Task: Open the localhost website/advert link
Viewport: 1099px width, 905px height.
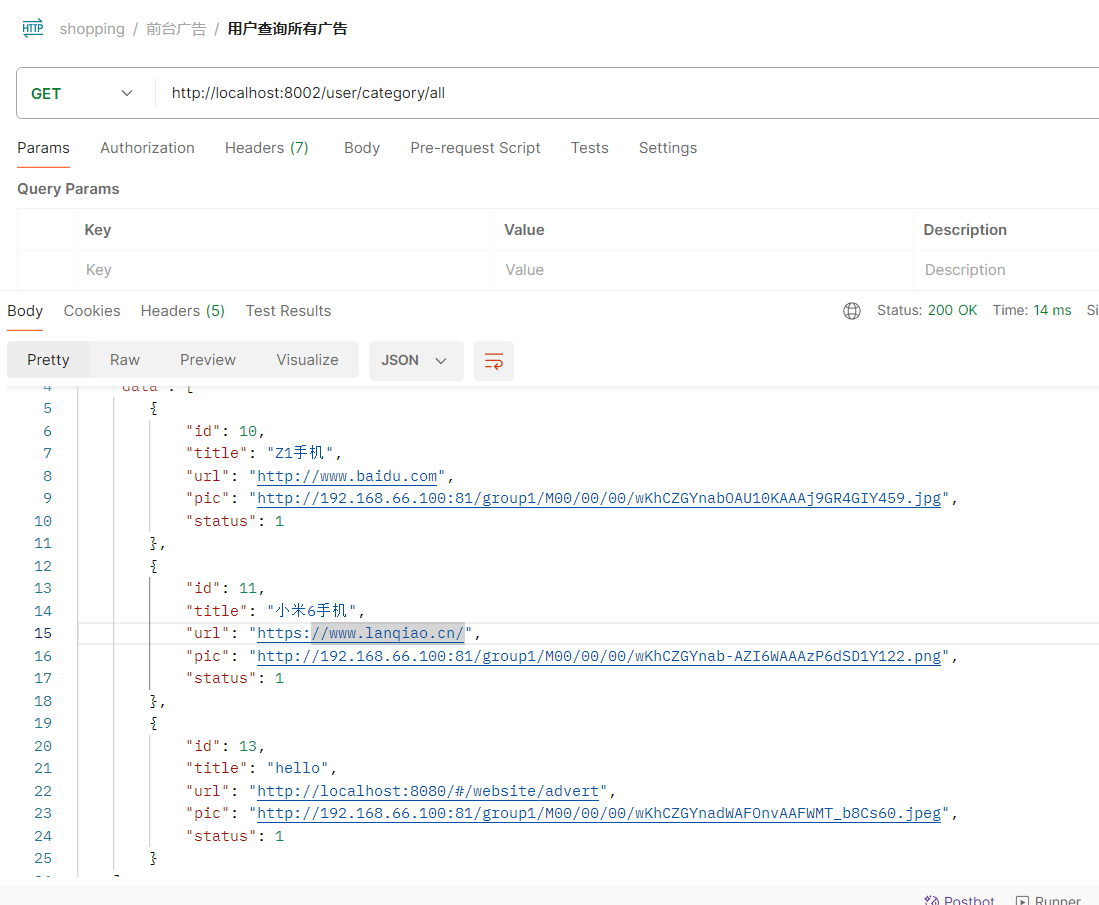Action: (x=428, y=791)
